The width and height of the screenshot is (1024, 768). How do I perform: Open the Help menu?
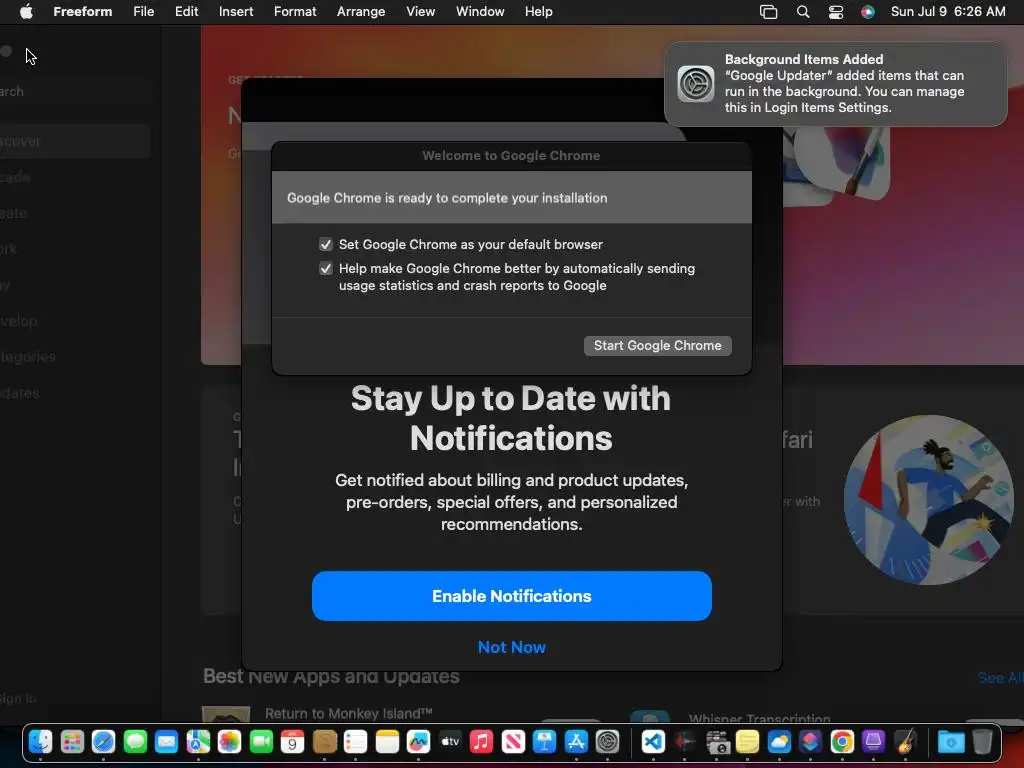[539, 12]
